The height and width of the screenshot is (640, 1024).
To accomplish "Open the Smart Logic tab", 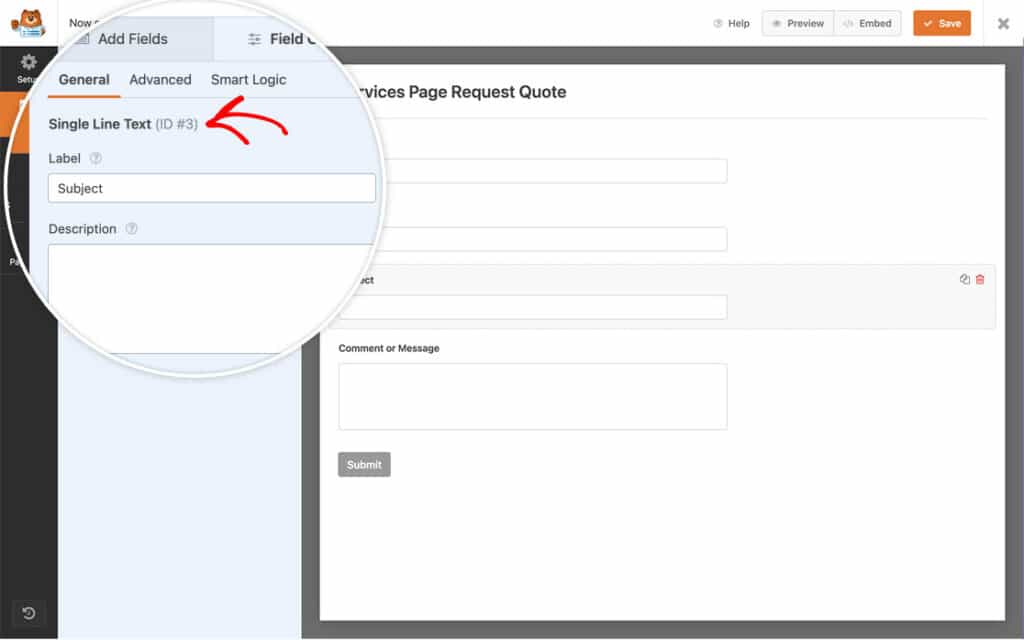I will [x=248, y=79].
